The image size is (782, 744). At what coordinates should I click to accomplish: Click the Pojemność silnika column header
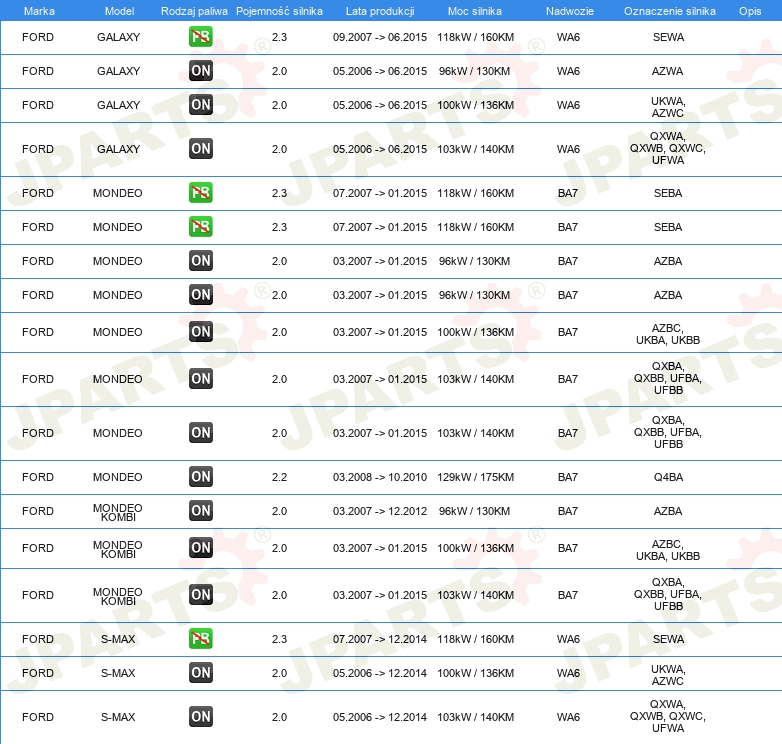coord(279,11)
